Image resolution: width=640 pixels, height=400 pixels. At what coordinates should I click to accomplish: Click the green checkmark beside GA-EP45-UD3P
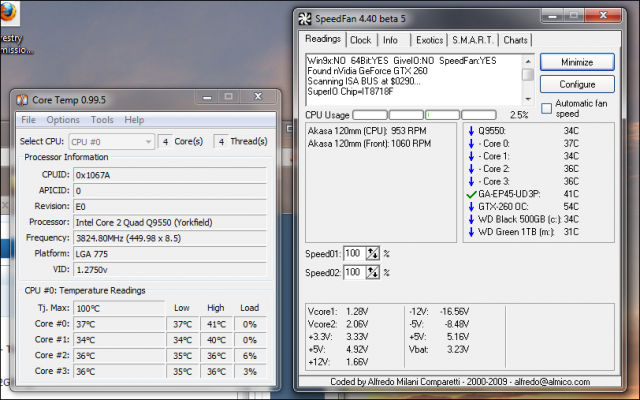tap(471, 194)
